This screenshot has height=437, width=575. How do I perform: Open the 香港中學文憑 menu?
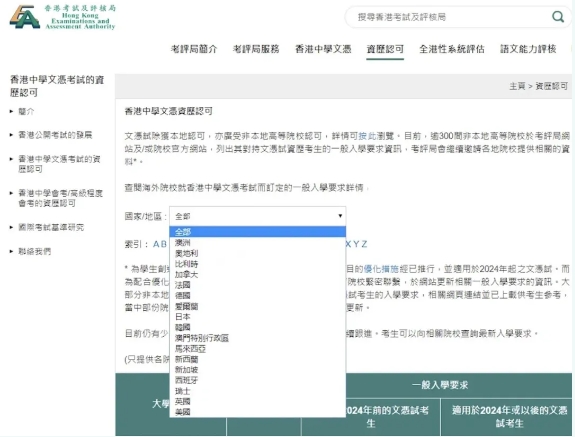323,49
